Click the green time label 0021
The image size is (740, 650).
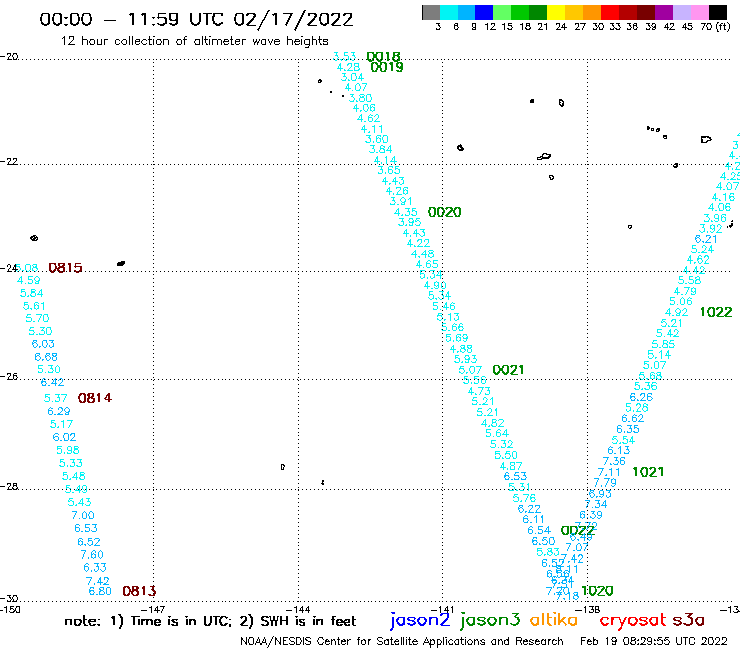coord(508,370)
